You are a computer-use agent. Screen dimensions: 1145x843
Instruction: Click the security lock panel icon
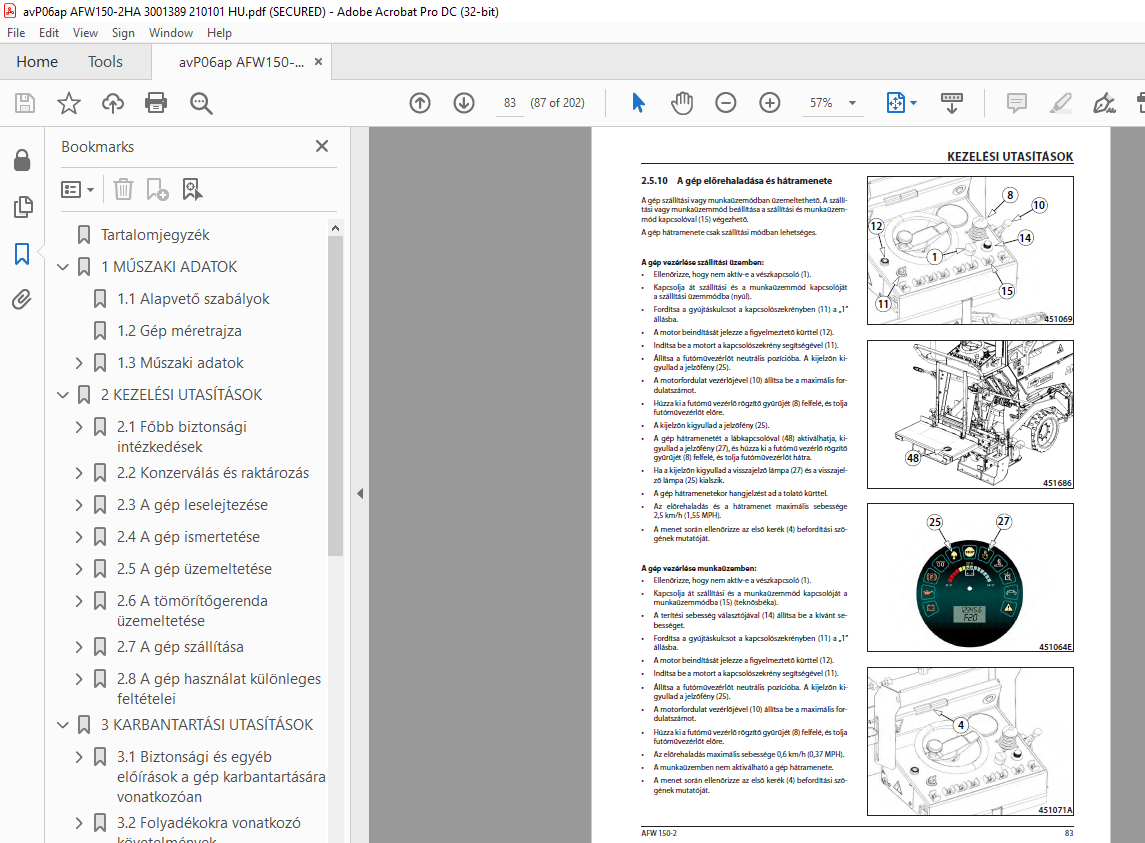[x=22, y=160]
